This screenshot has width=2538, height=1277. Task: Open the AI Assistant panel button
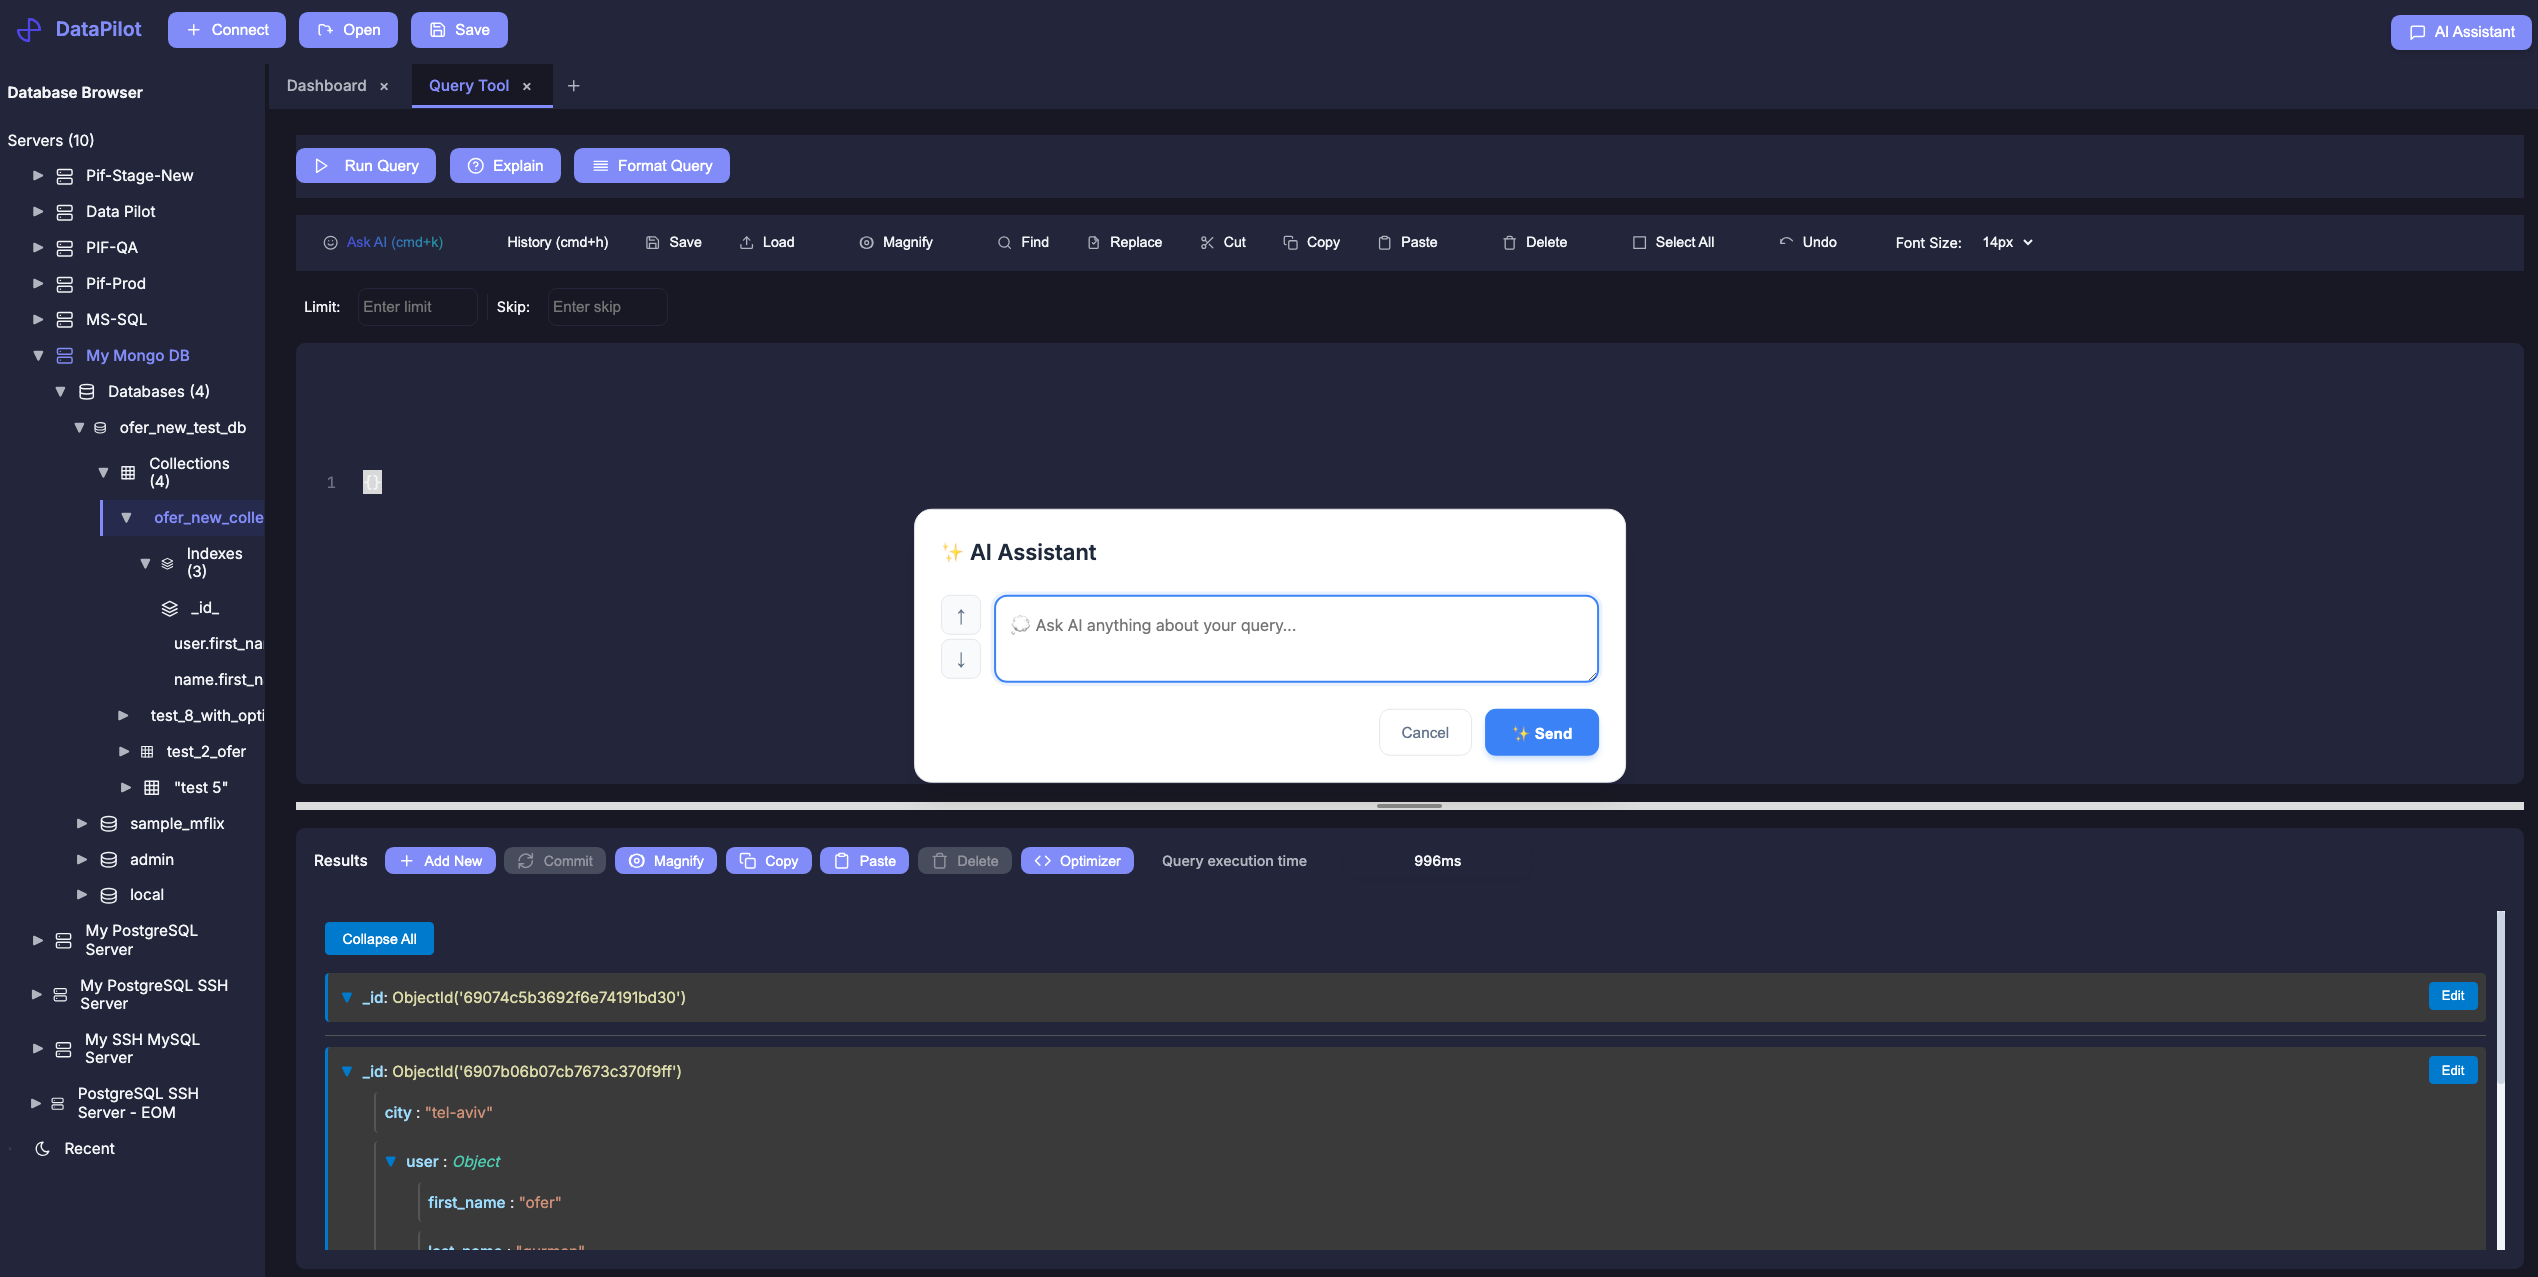2461,32
